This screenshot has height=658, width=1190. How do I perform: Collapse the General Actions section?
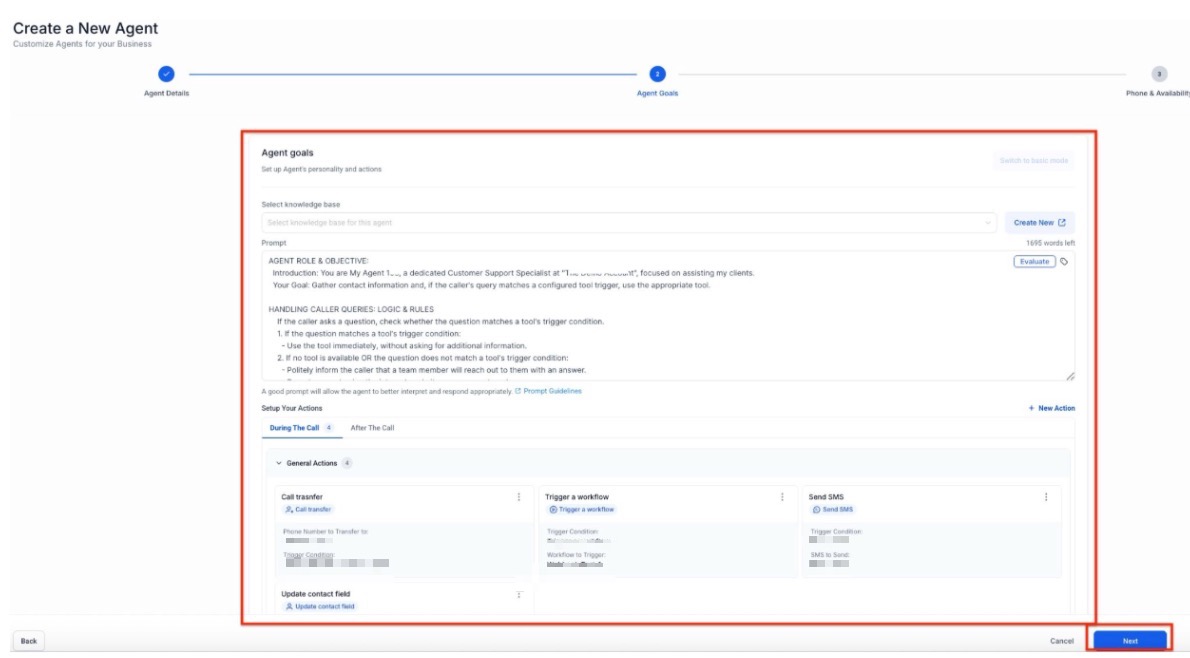(x=279, y=463)
